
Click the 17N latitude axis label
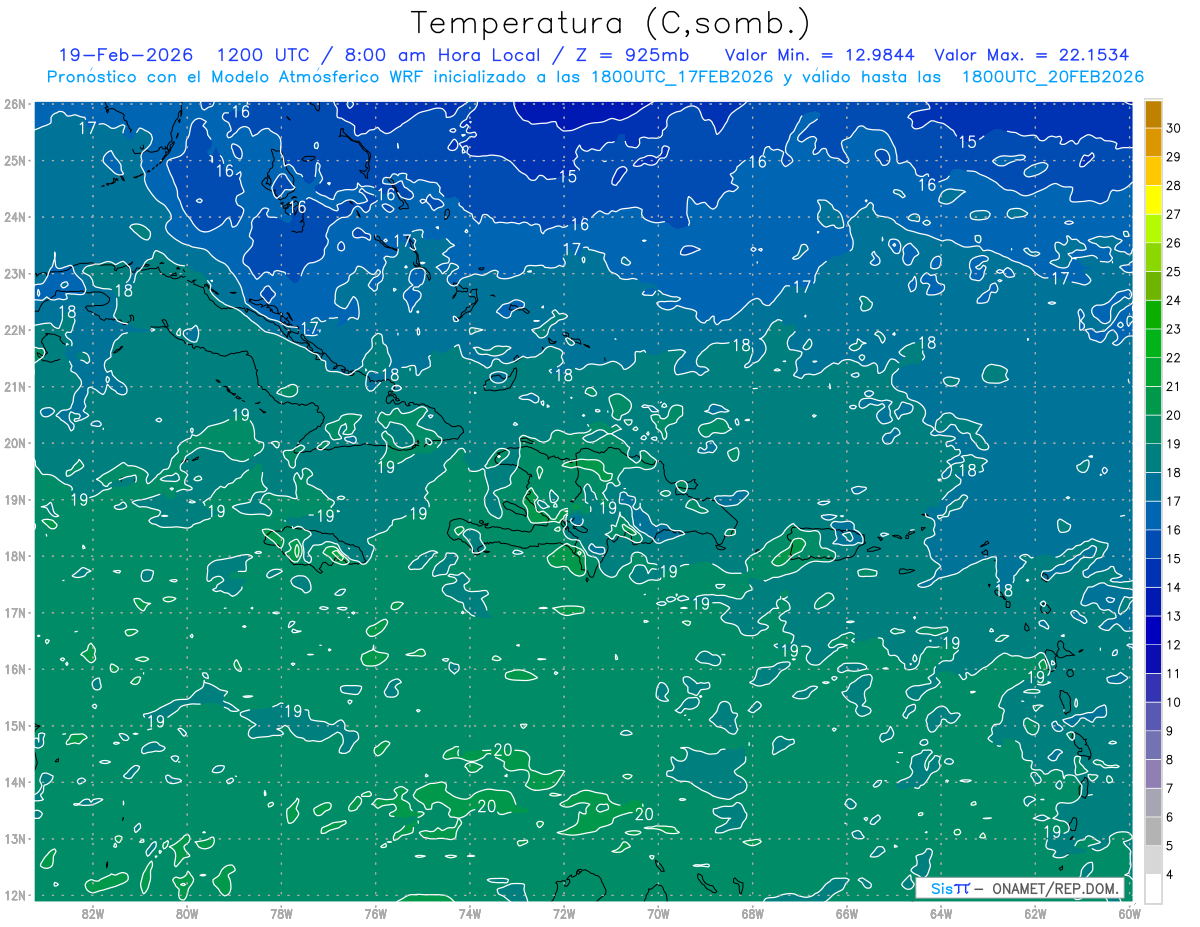pyautogui.click(x=14, y=612)
